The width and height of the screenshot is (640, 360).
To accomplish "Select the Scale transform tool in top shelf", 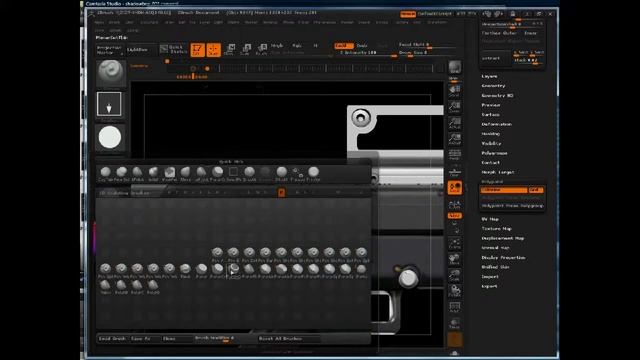I will (246, 50).
